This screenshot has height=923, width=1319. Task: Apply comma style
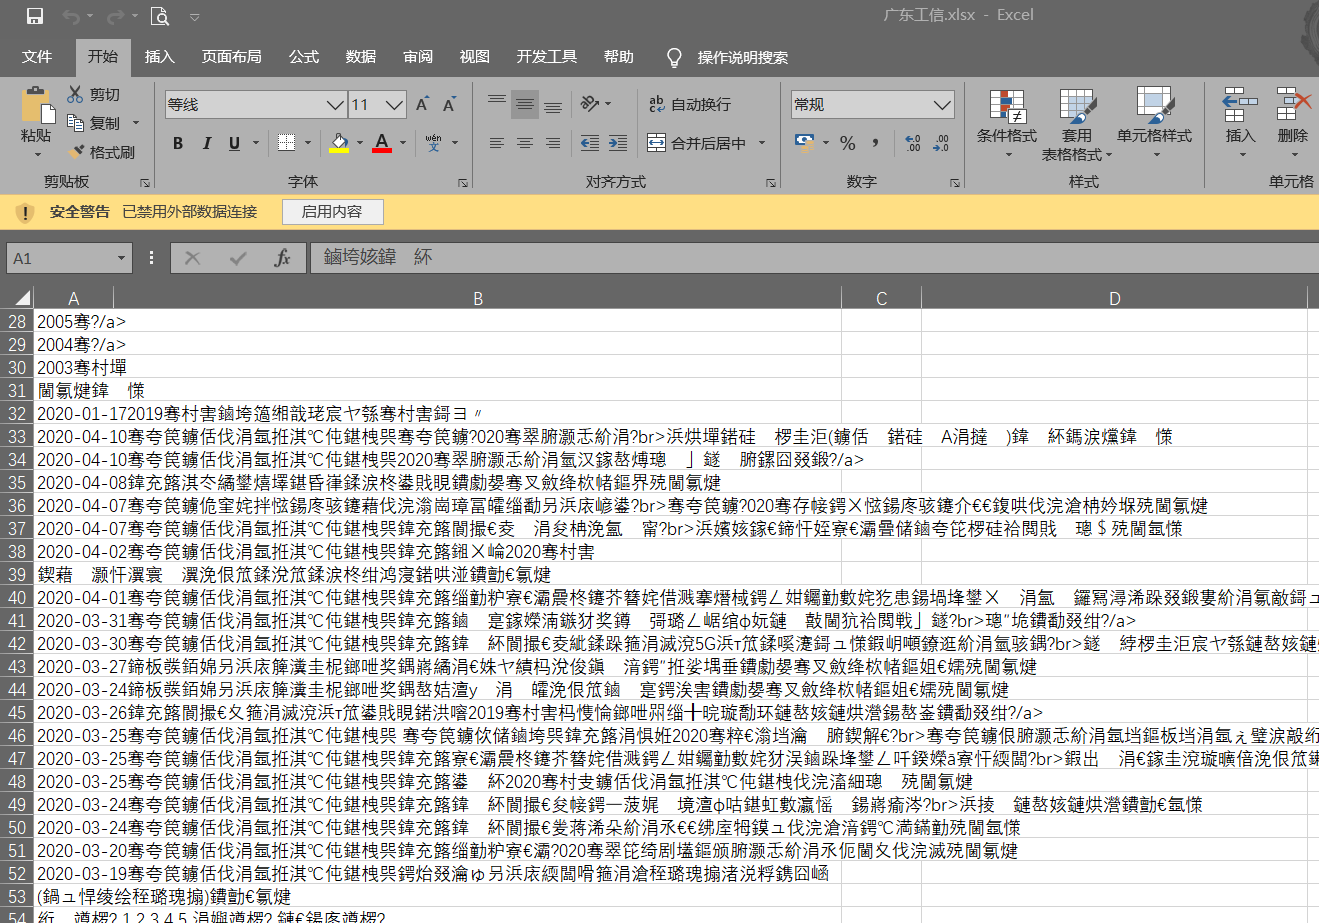click(x=876, y=143)
